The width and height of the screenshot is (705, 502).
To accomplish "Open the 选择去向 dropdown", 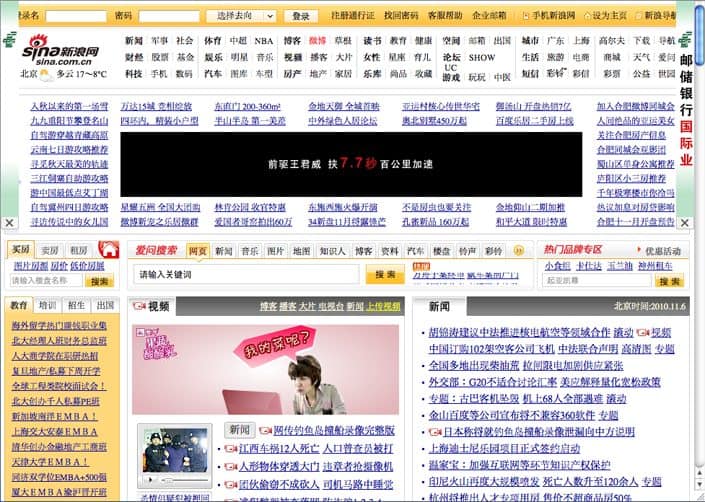I will click(x=242, y=16).
